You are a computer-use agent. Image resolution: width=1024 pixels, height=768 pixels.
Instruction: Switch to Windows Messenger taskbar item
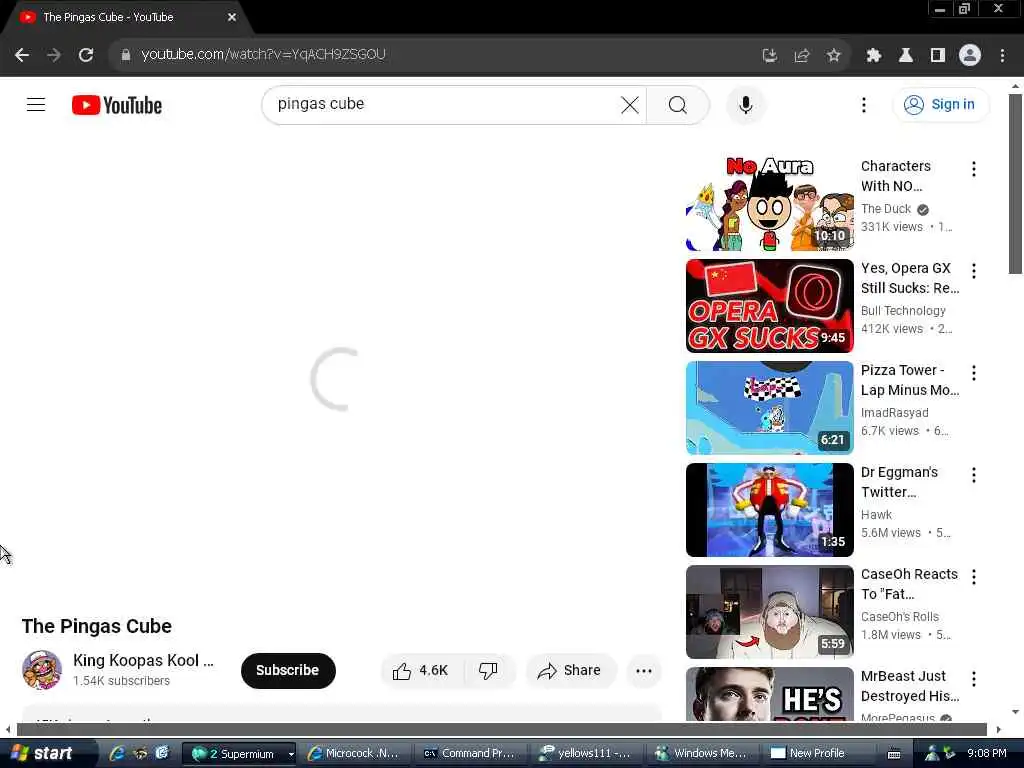click(x=701, y=754)
